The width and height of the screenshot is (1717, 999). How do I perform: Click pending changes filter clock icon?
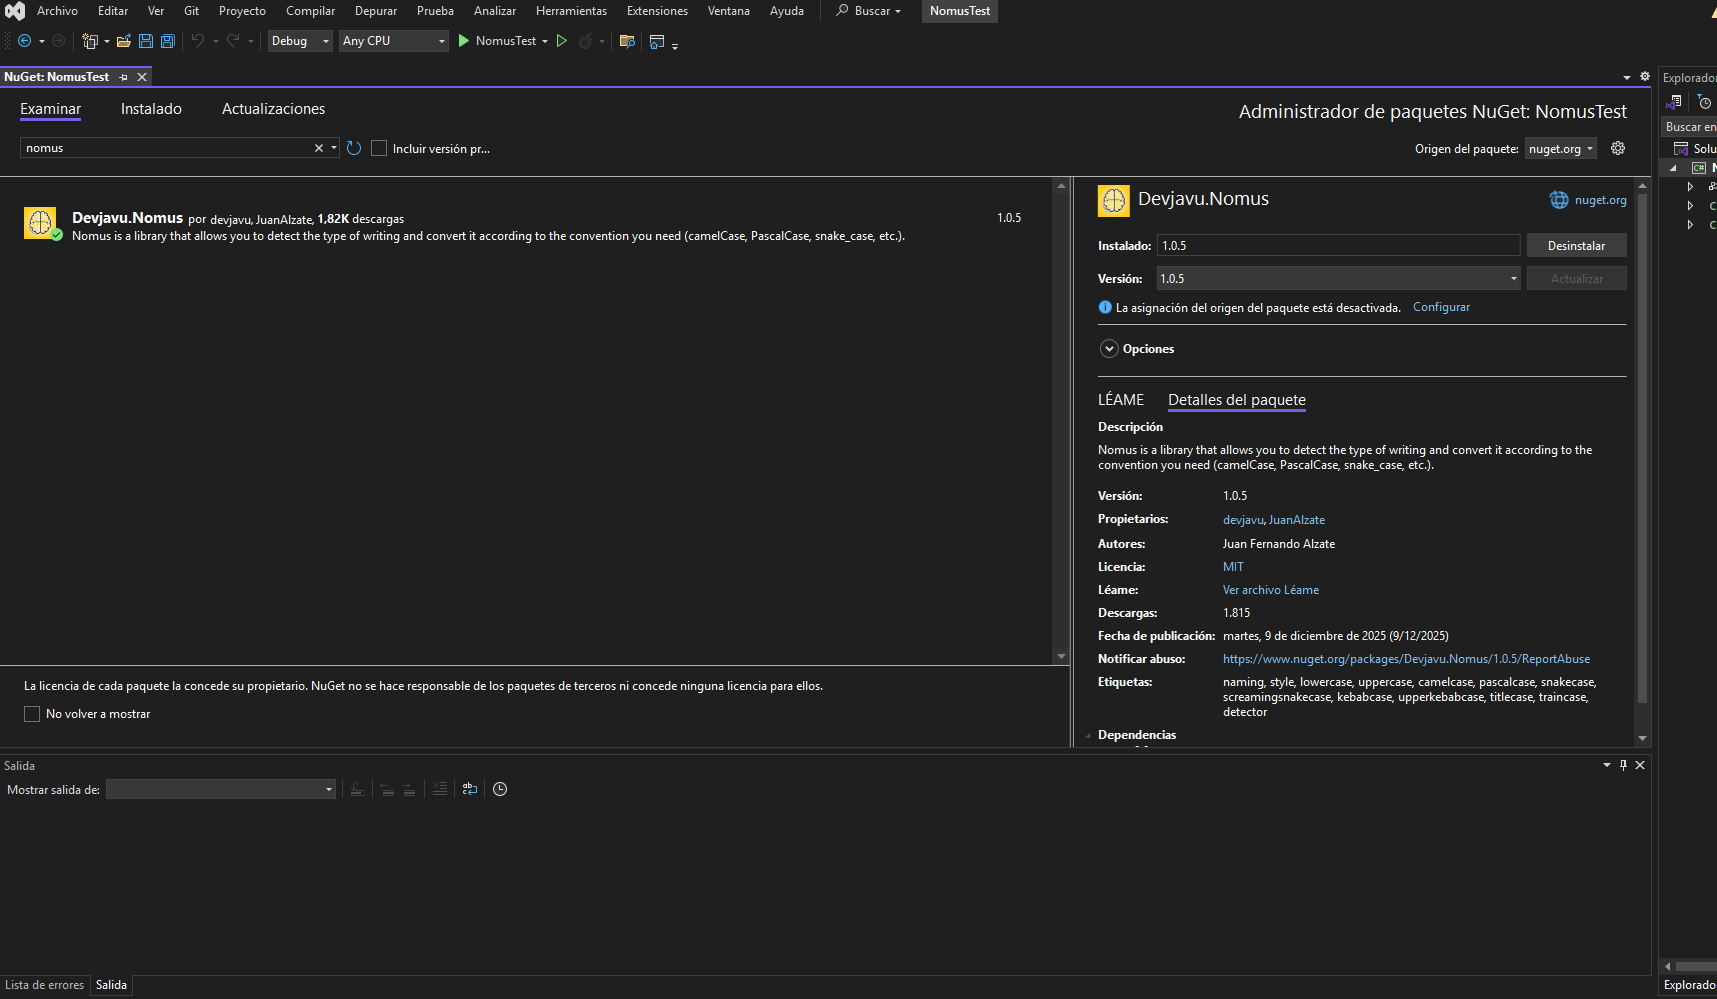point(1705,102)
